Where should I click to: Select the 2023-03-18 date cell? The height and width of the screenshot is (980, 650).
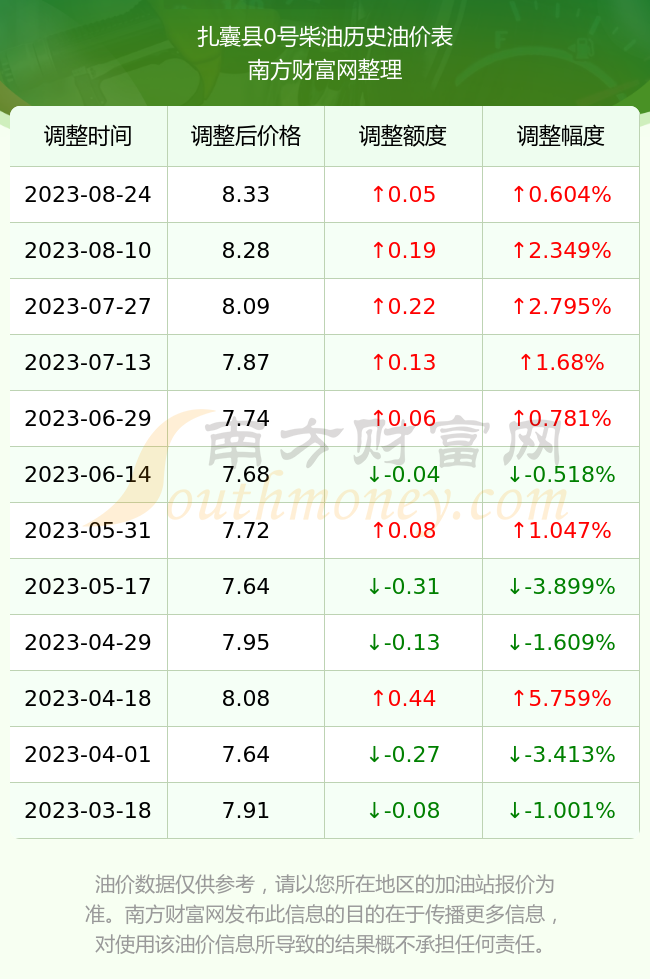(88, 810)
